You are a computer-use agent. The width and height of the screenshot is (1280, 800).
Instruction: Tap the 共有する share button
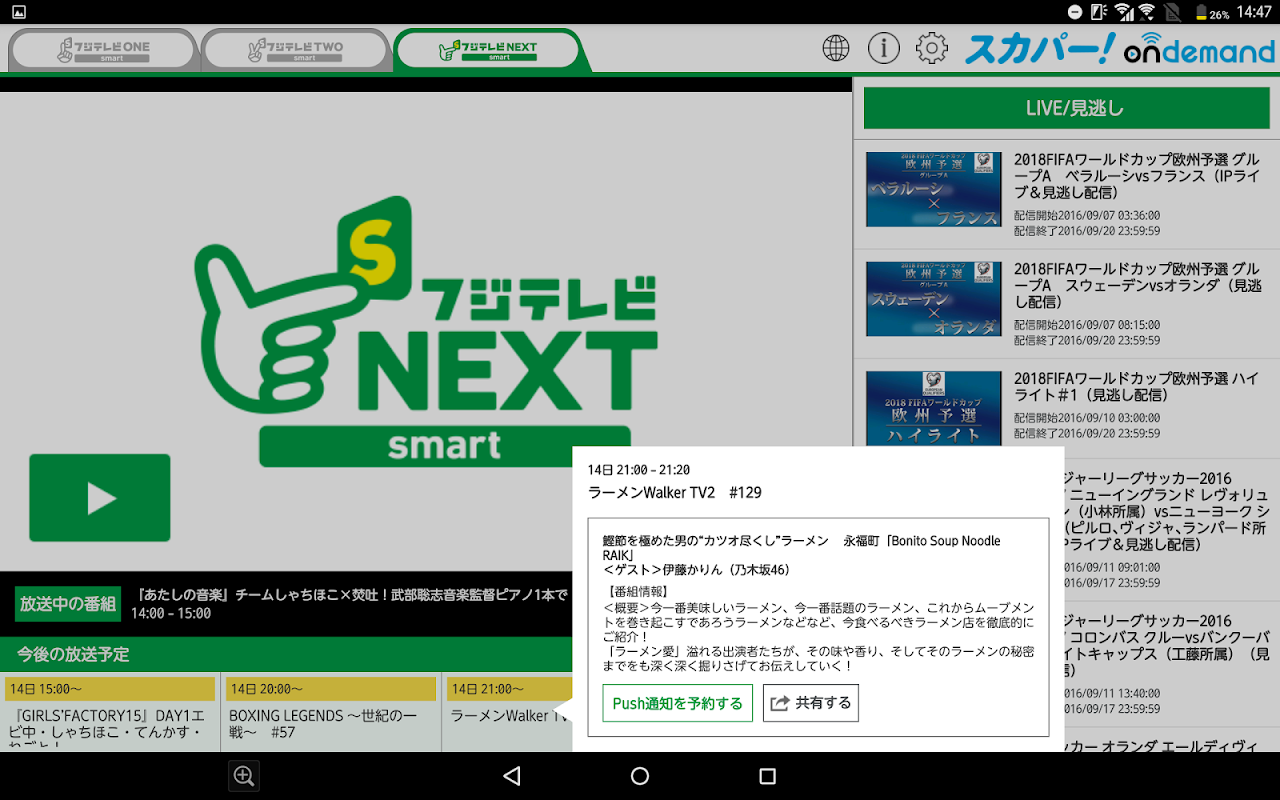pos(811,703)
